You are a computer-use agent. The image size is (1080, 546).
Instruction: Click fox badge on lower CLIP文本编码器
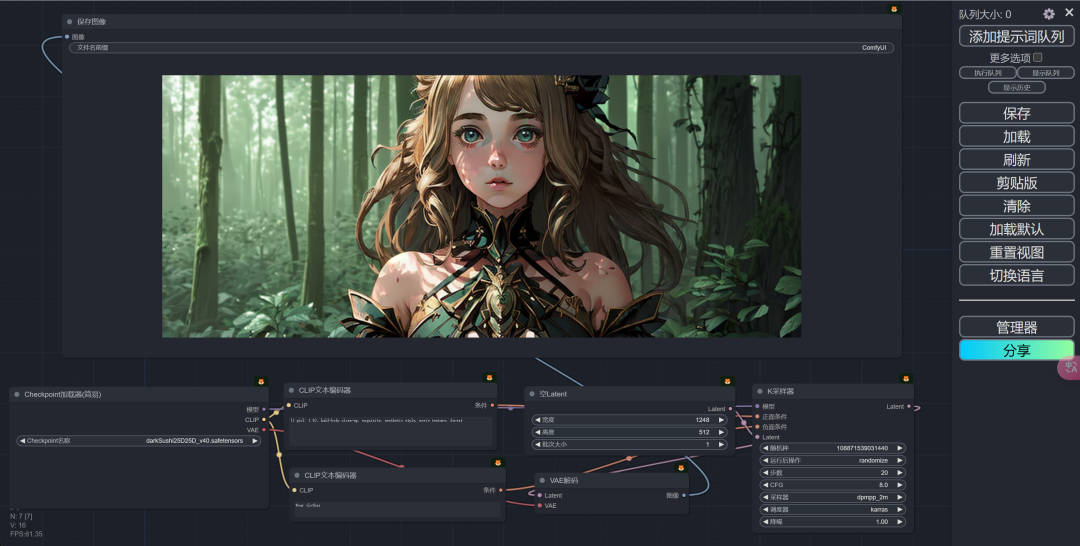[x=497, y=463]
